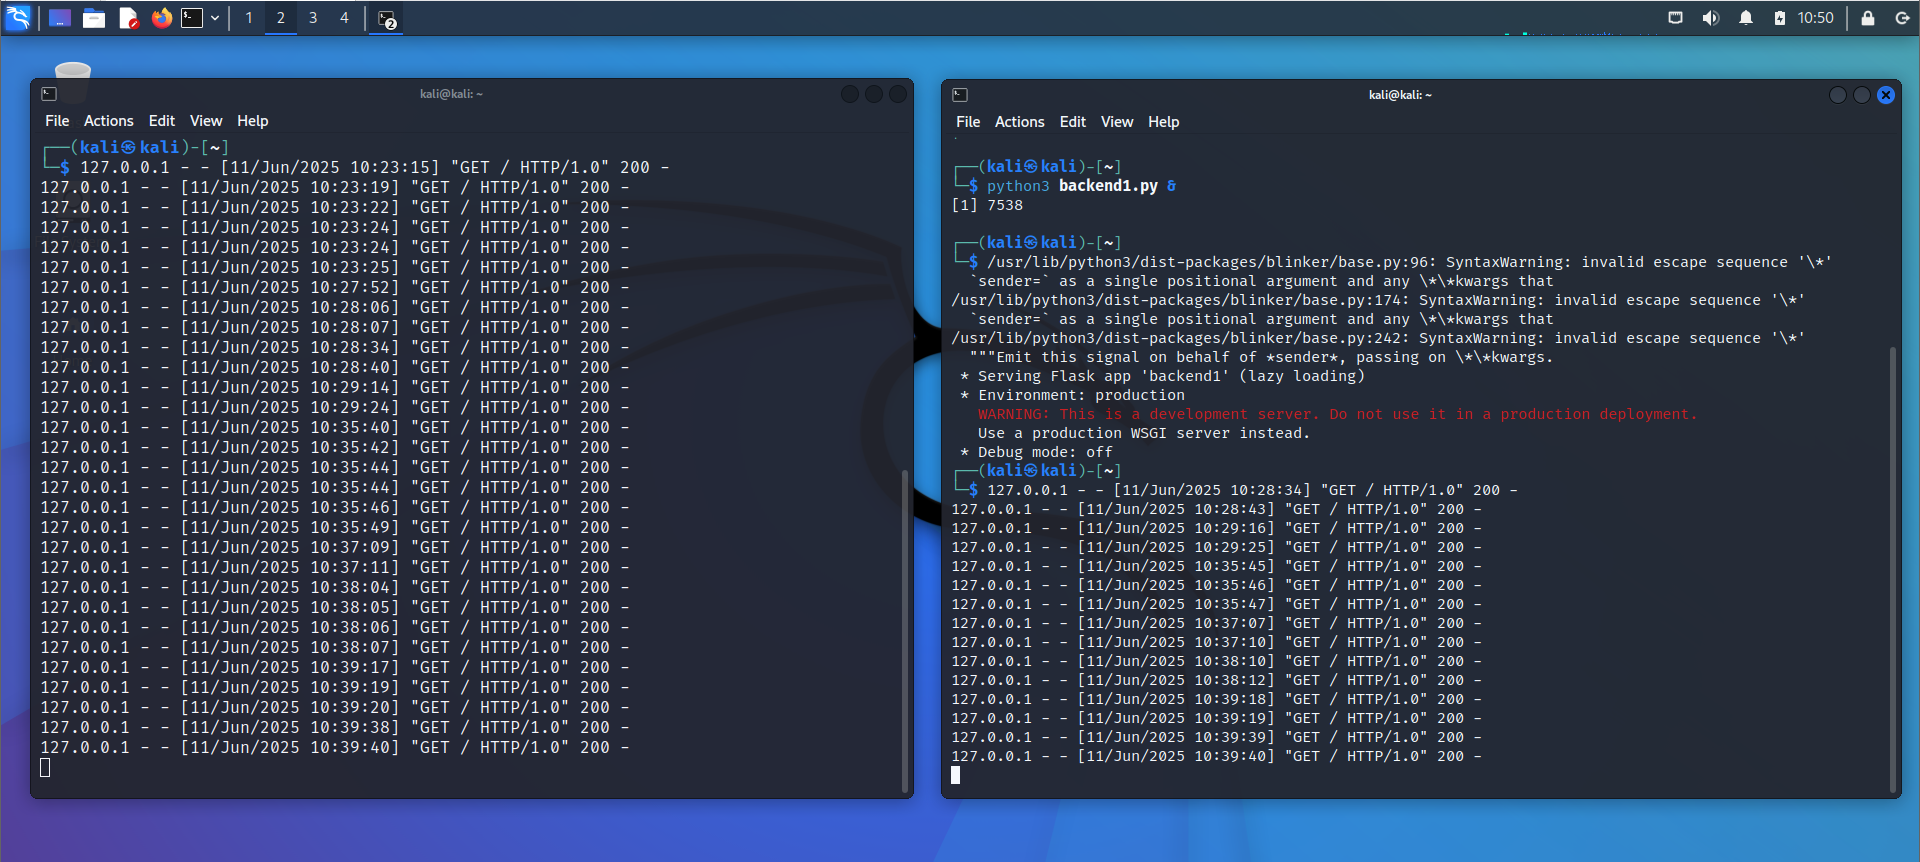Open the text editor launcher in the panel

[x=128, y=18]
